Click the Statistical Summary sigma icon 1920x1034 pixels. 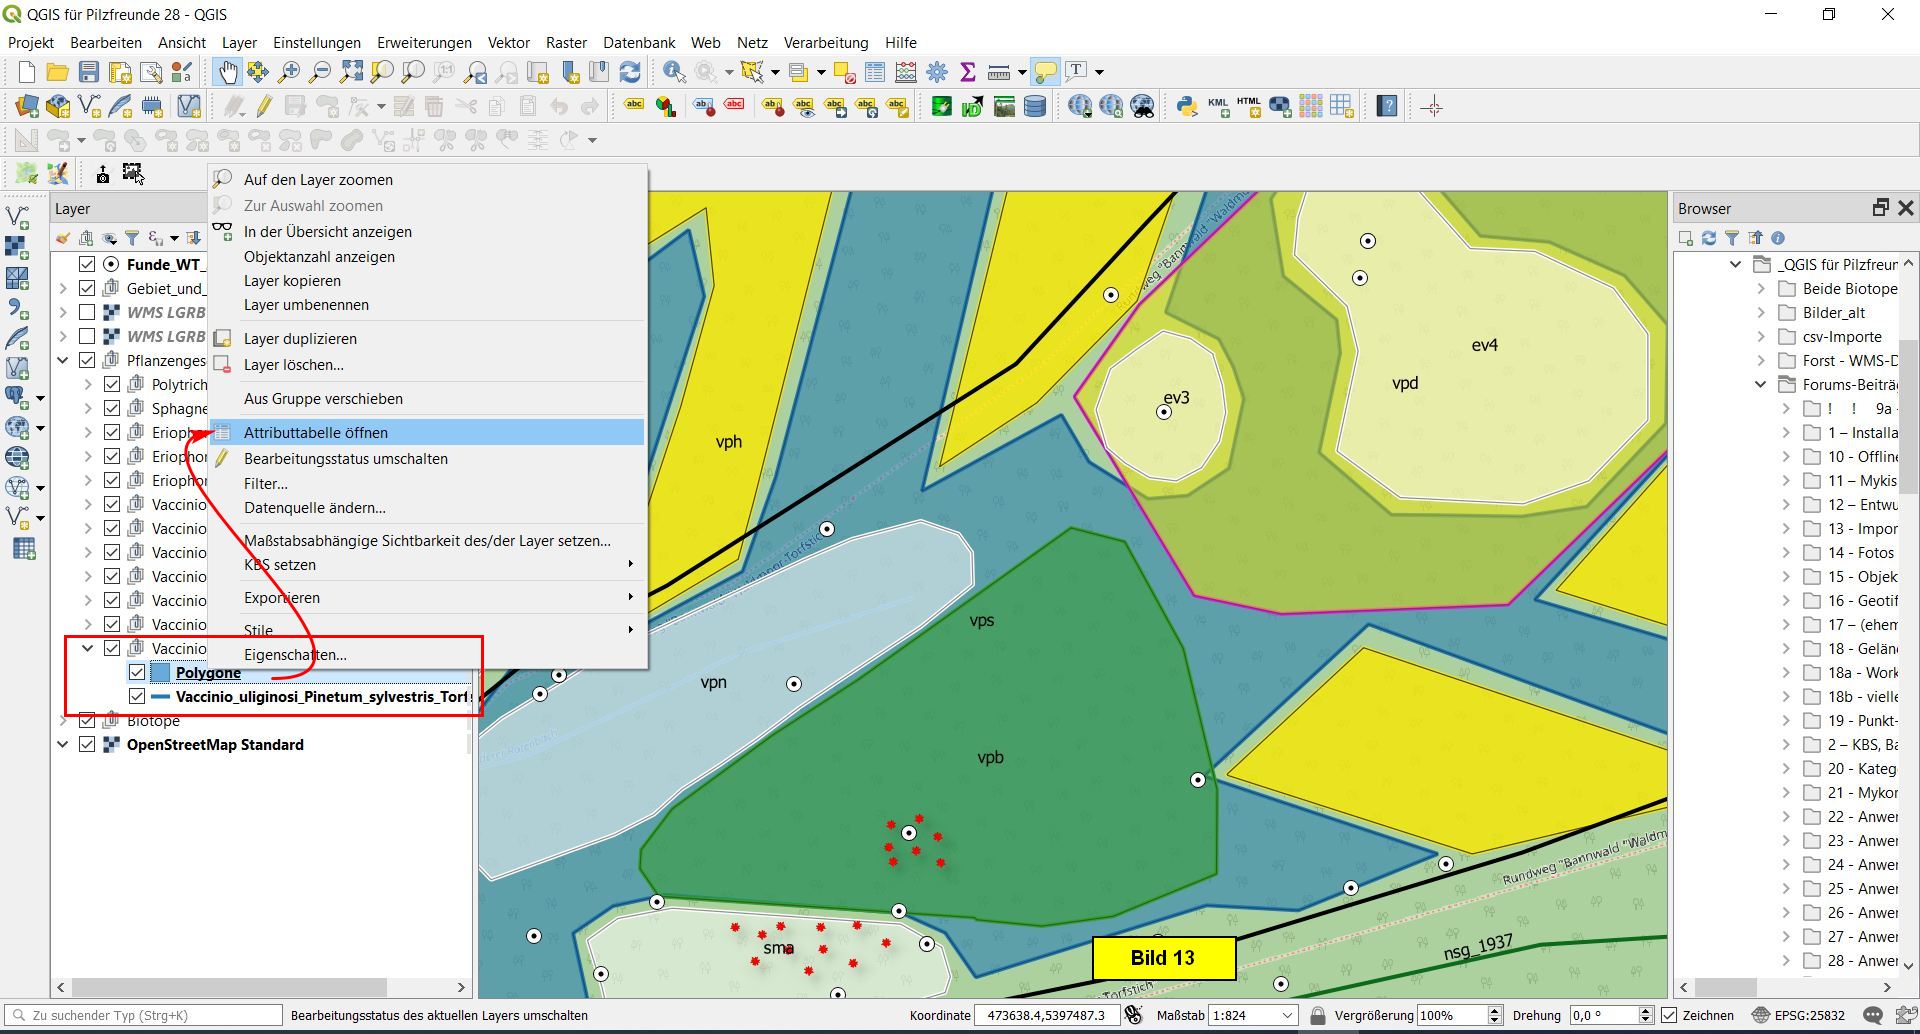(967, 72)
